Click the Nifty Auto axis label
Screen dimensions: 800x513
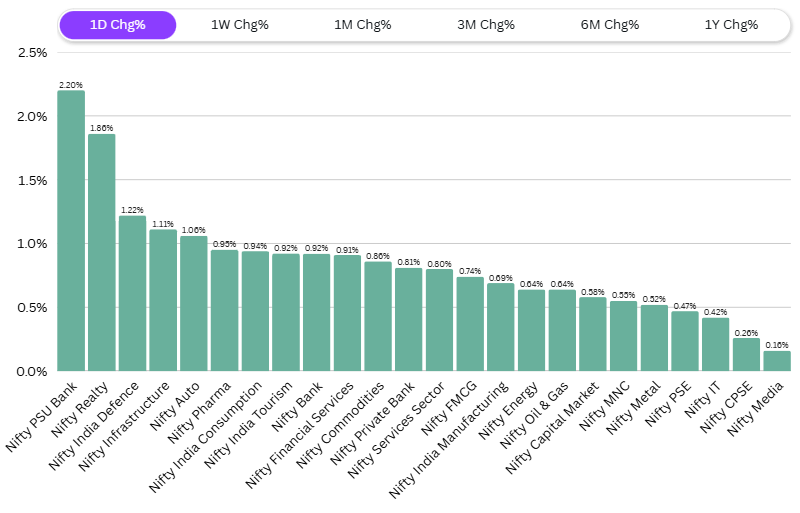point(175,406)
